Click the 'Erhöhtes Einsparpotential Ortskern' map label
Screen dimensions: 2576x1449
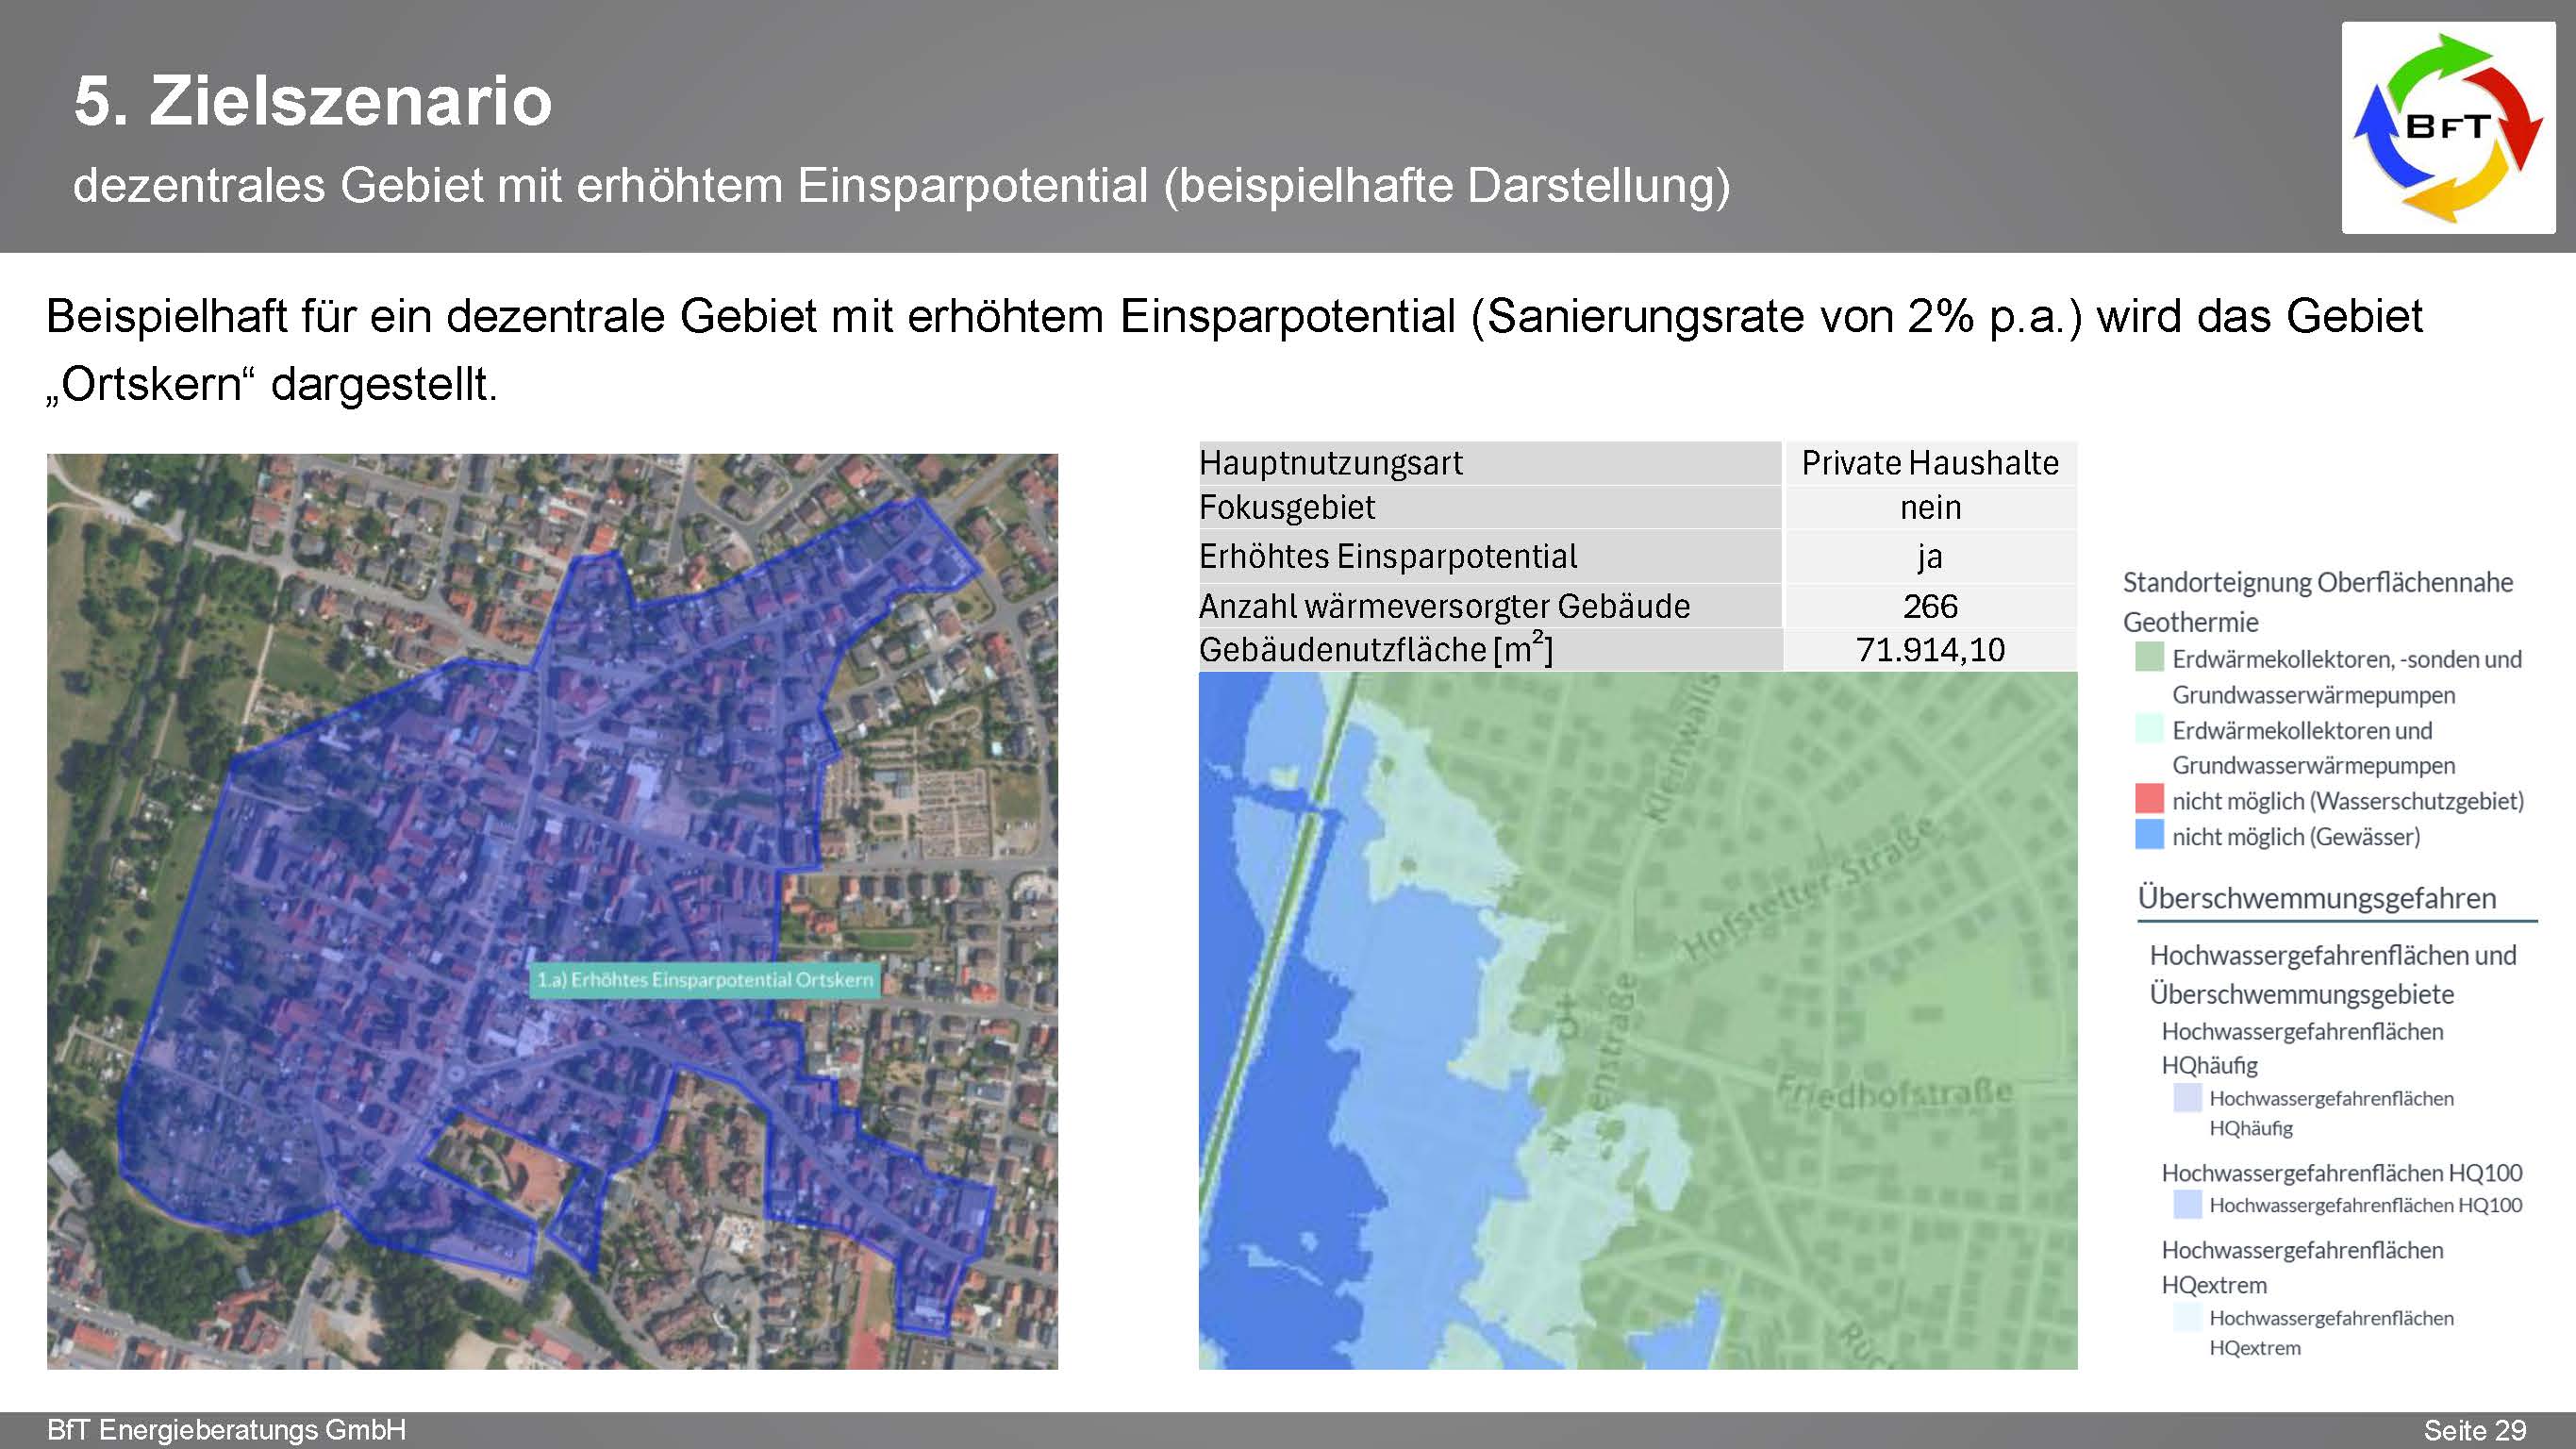705,980
